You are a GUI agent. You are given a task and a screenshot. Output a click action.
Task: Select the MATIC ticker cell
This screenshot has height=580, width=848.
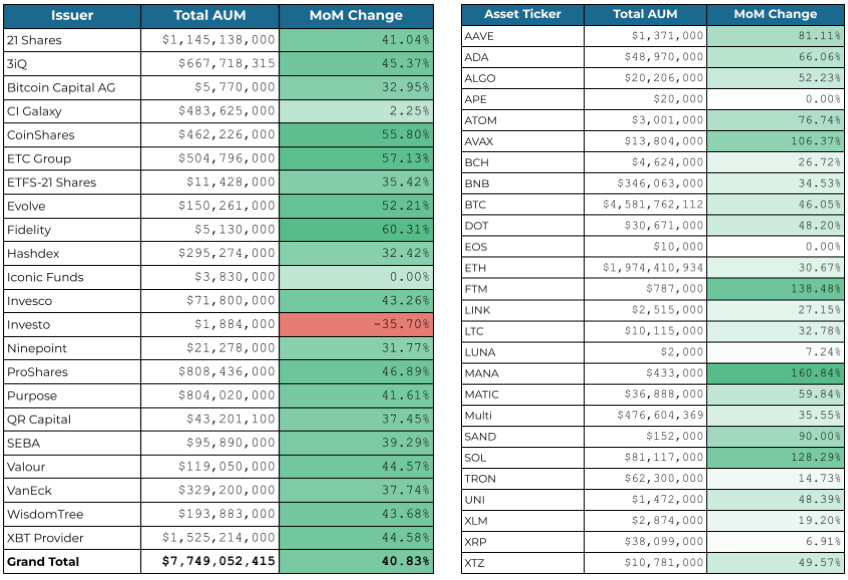(x=522, y=395)
